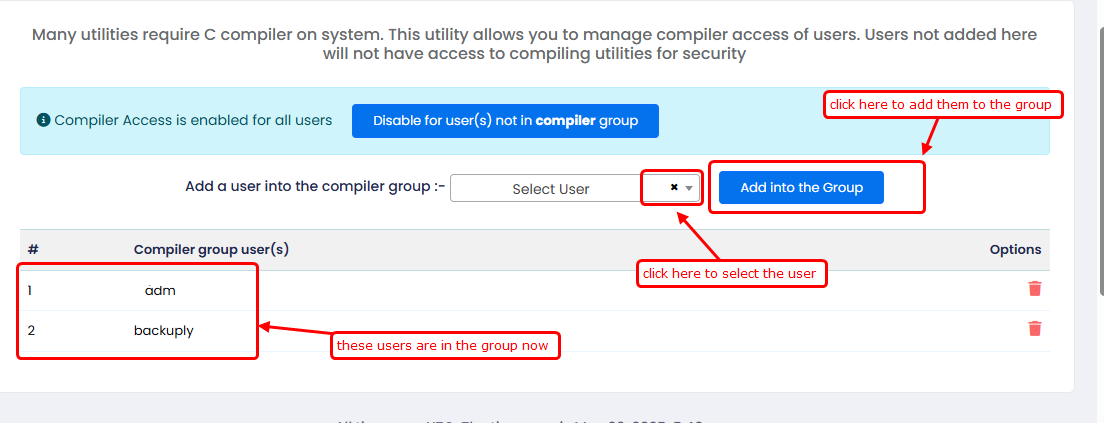
Task: Click the Options column header
Action: (1015, 249)
